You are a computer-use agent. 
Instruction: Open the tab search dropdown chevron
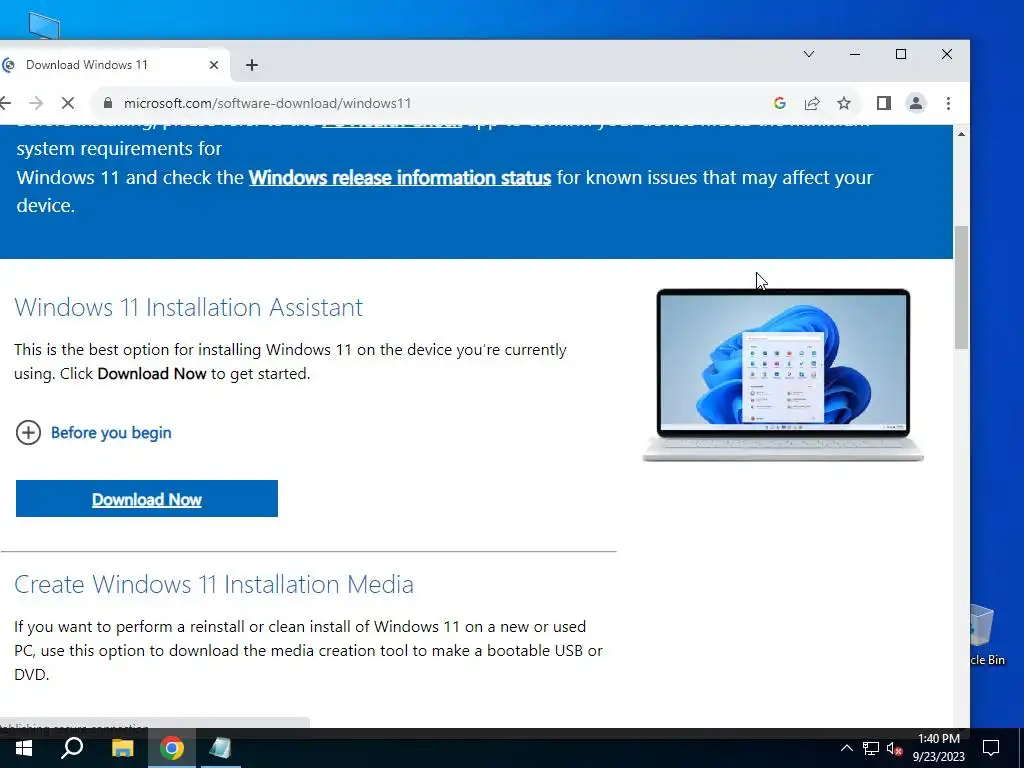808,54
